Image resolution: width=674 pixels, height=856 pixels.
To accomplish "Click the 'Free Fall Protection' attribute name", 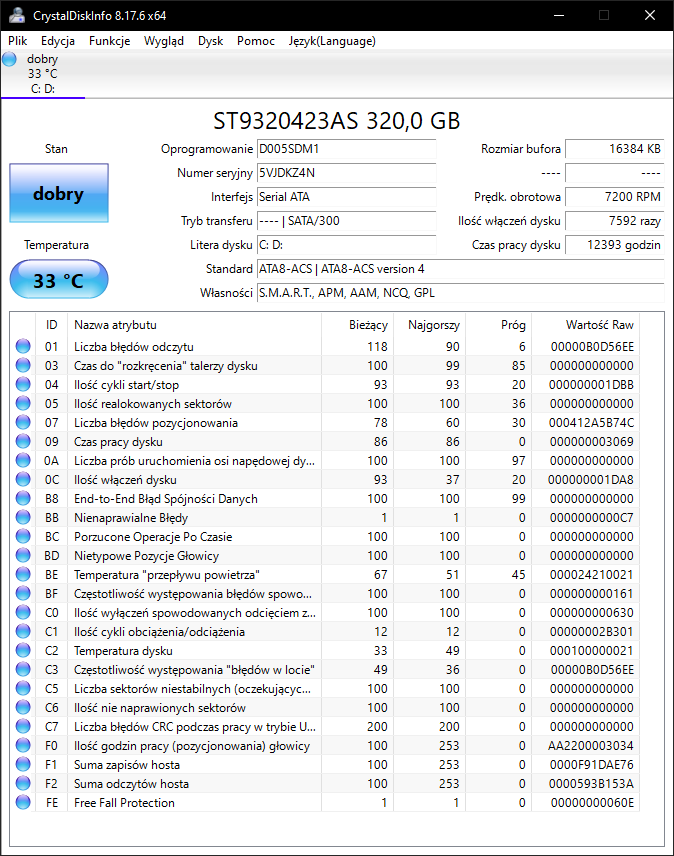I will [124, 802].
